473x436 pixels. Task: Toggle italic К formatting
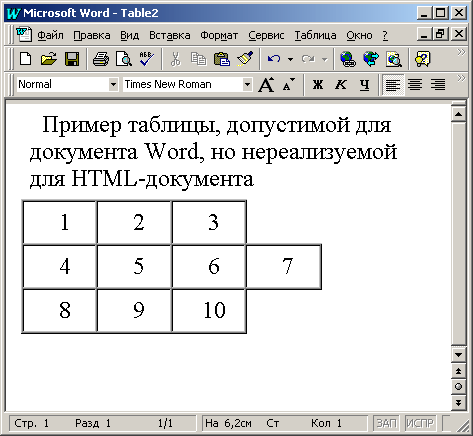(x=341, y=85)
